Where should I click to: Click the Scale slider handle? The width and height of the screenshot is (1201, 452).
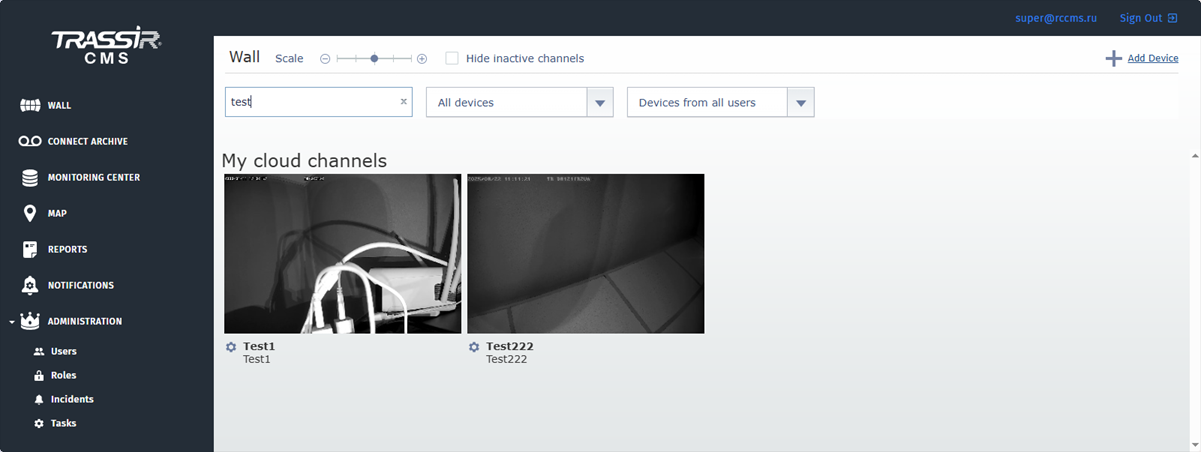(x=374, y=59)
